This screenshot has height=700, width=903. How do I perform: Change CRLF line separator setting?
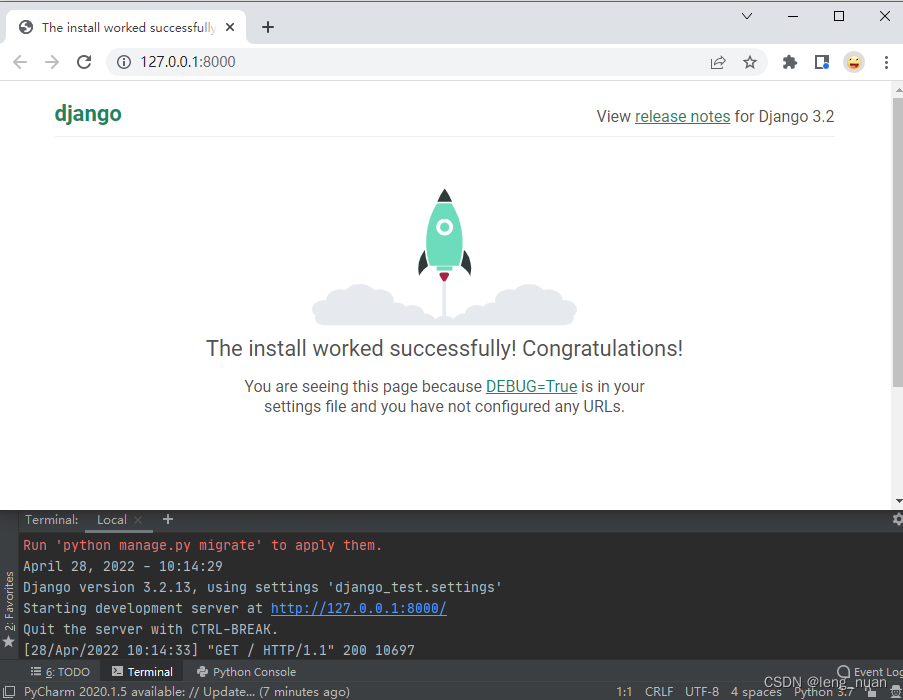(x=659, y=692)
